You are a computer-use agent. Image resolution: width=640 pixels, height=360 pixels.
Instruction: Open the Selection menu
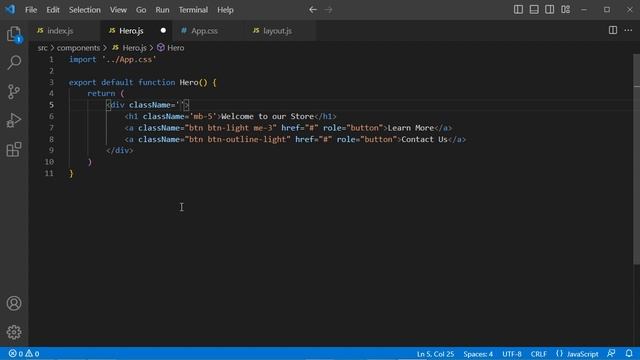tap(84, 10)
